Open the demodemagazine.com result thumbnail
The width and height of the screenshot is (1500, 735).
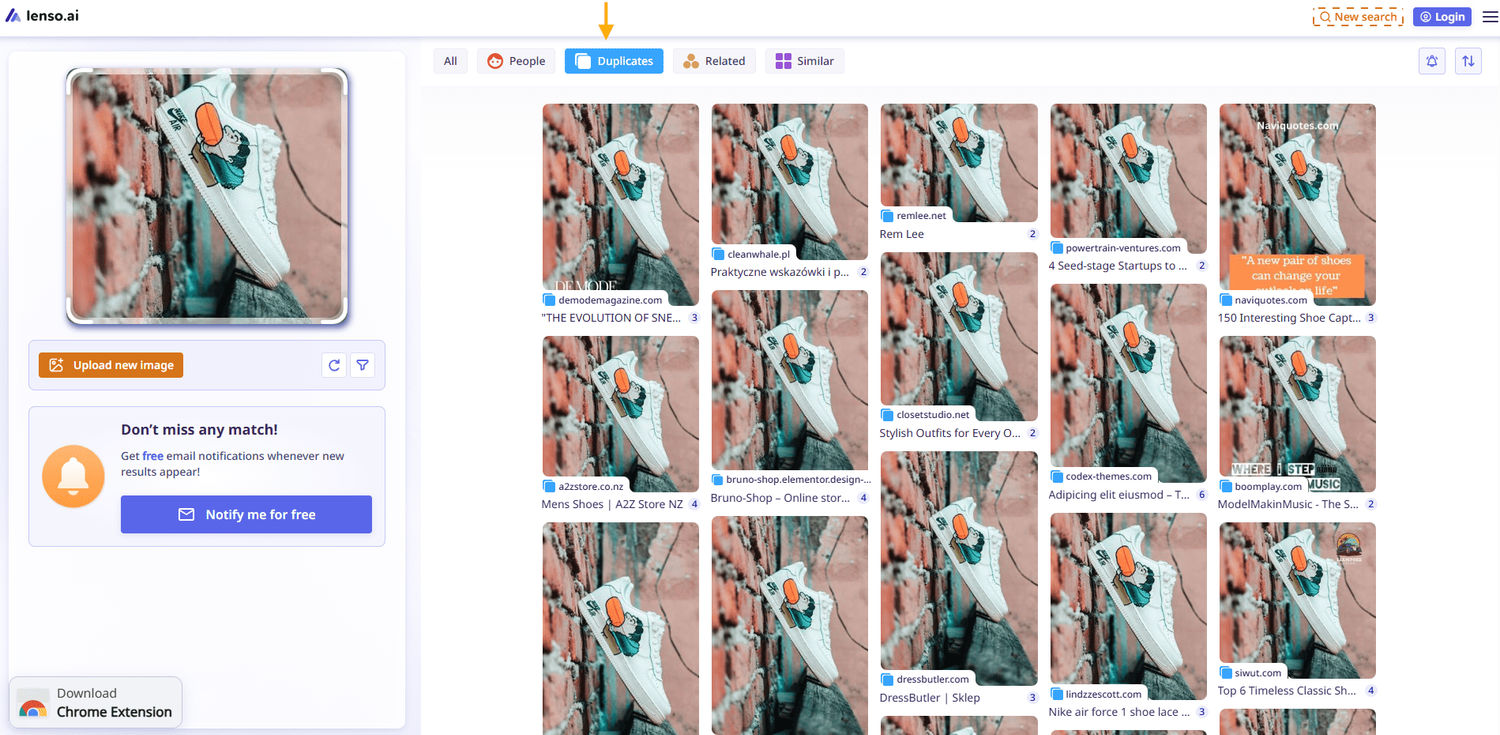tap(620, 200)
